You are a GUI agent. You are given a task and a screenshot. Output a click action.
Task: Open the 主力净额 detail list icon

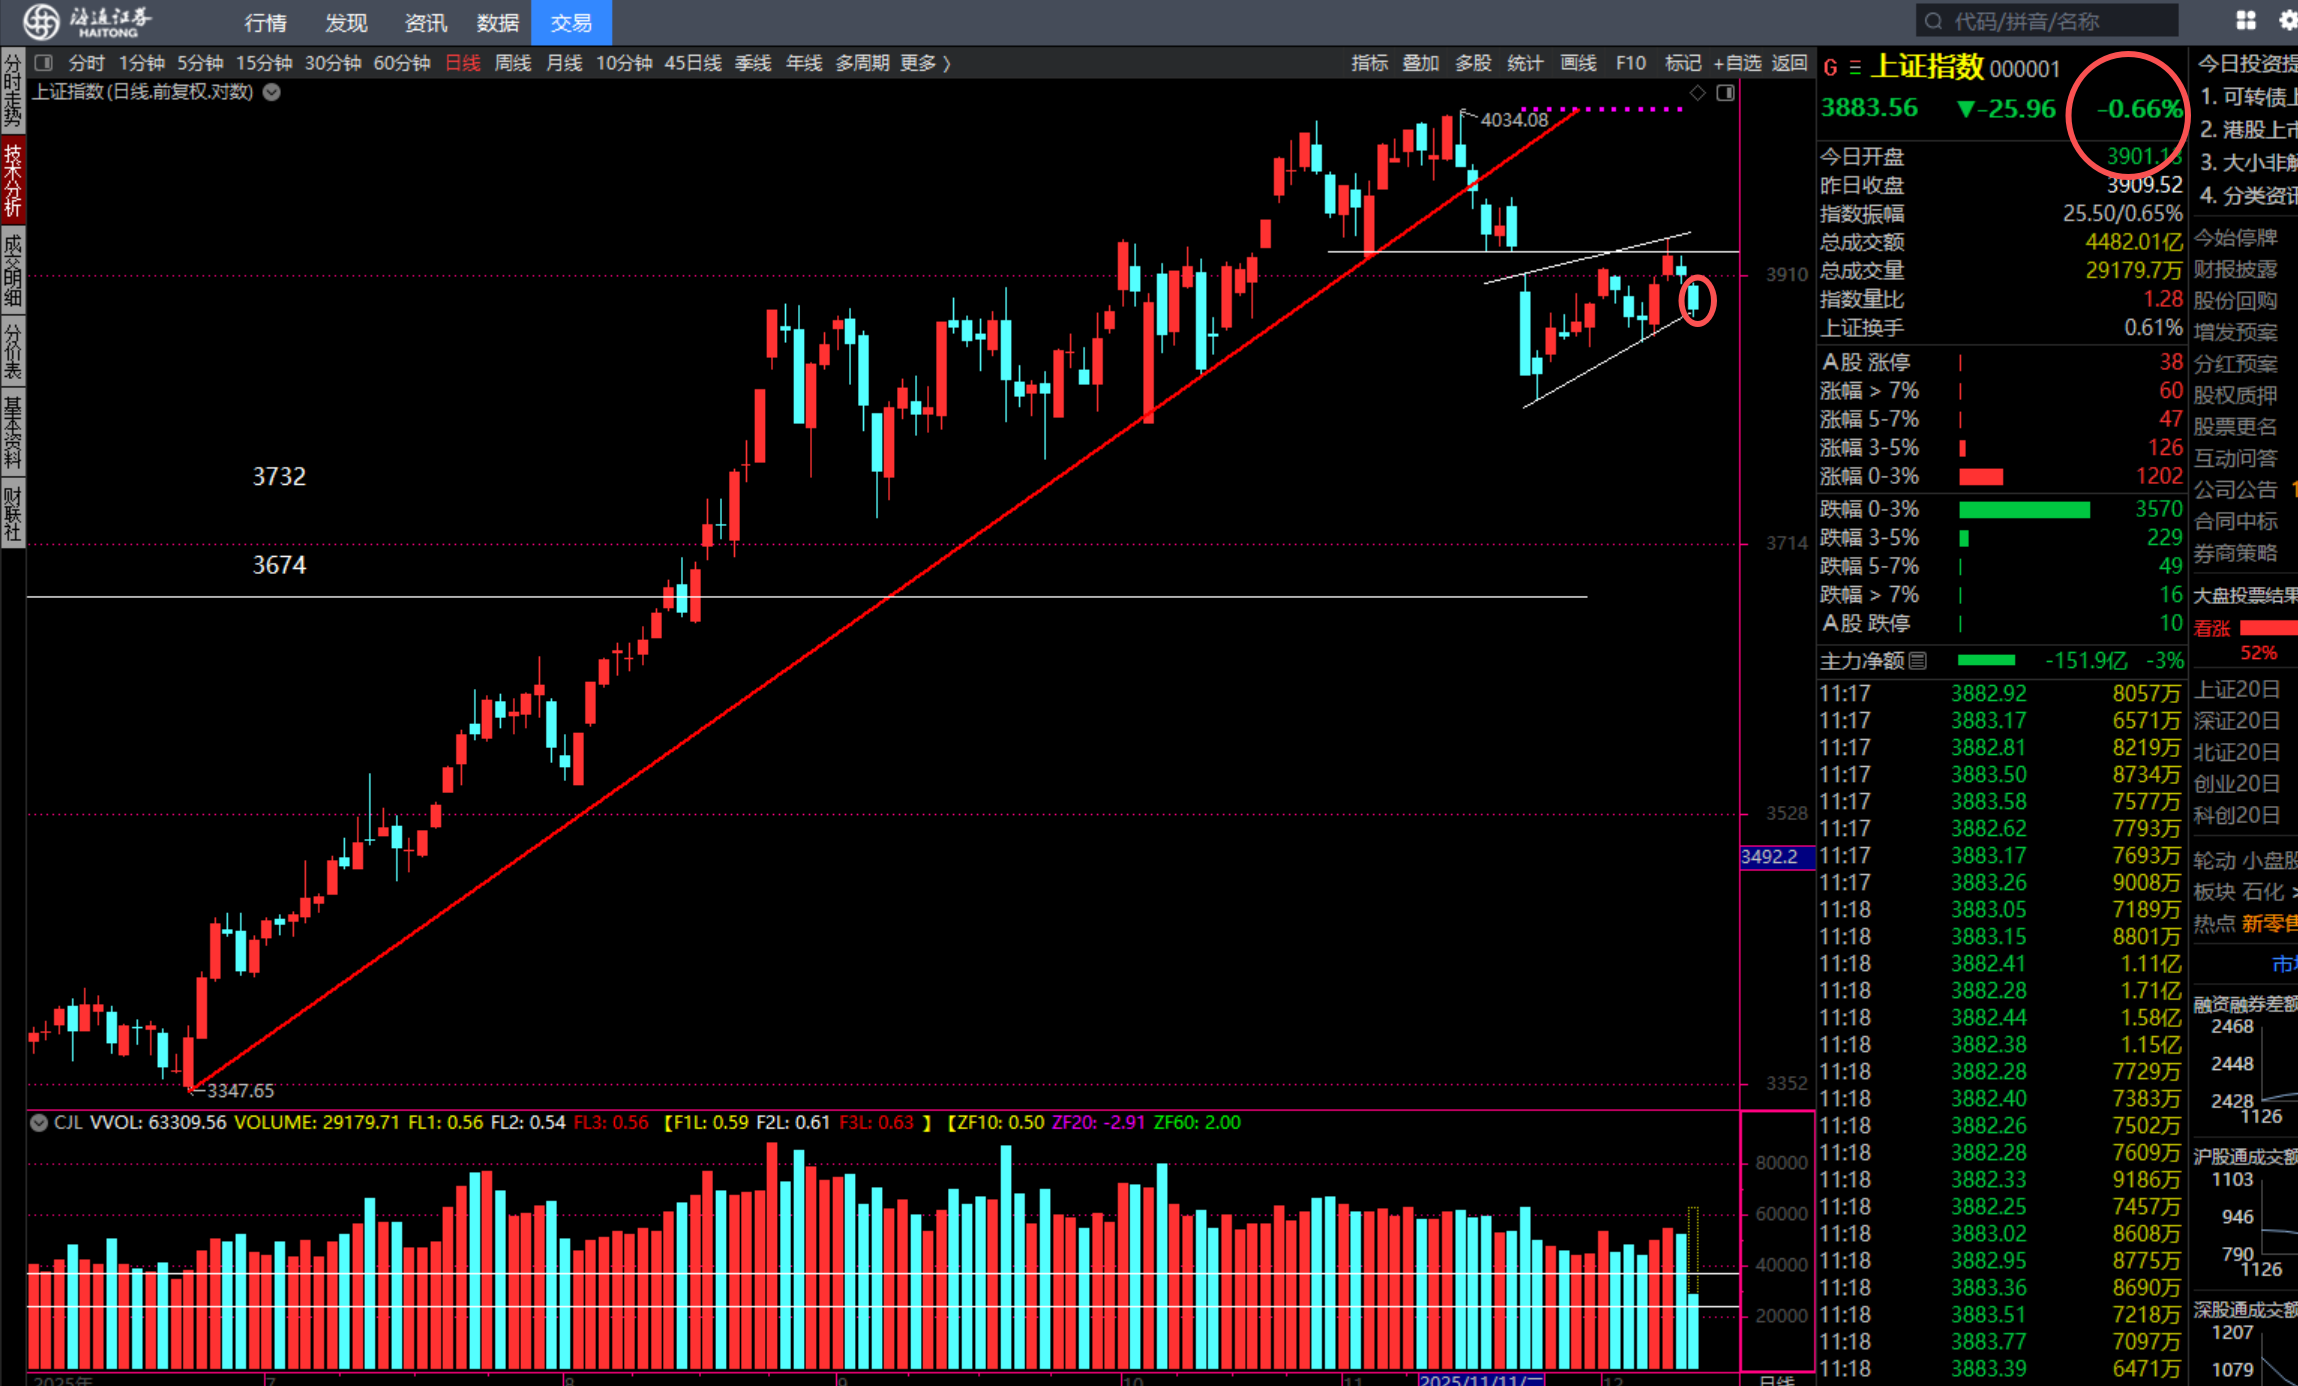(x=1917, y=661)
